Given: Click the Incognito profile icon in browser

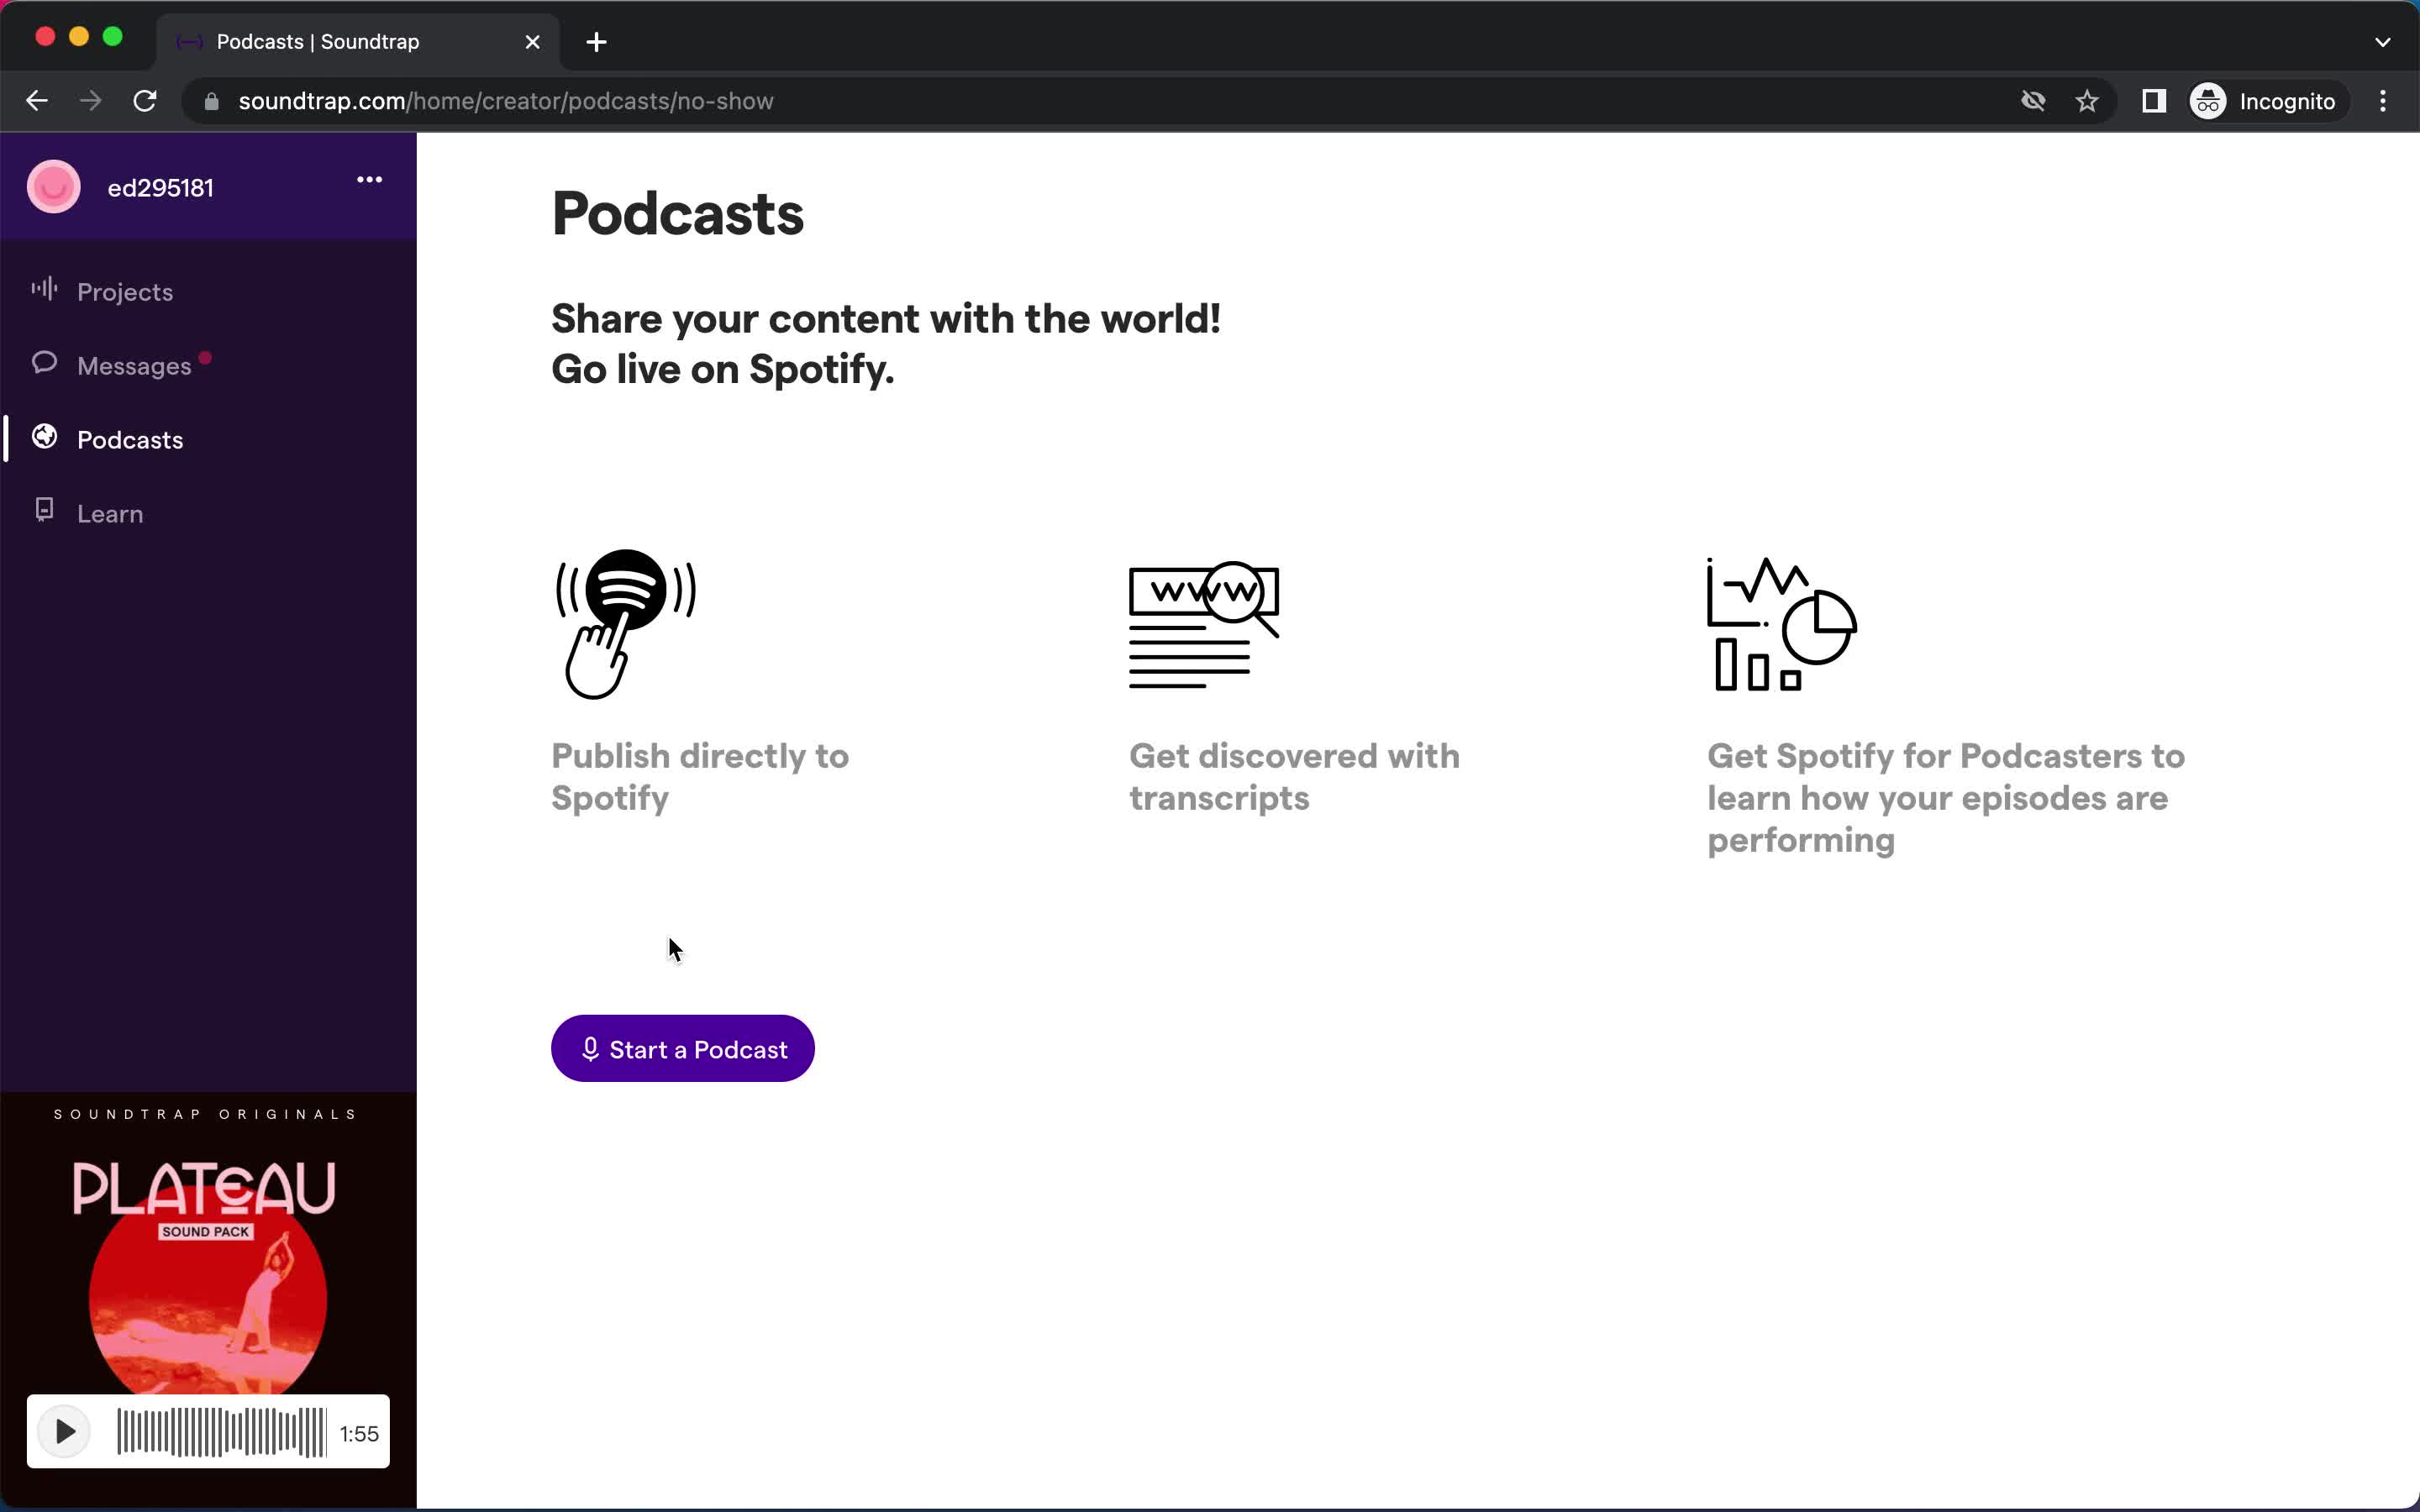Looking at the screenshot, I should click(2209, 99).
